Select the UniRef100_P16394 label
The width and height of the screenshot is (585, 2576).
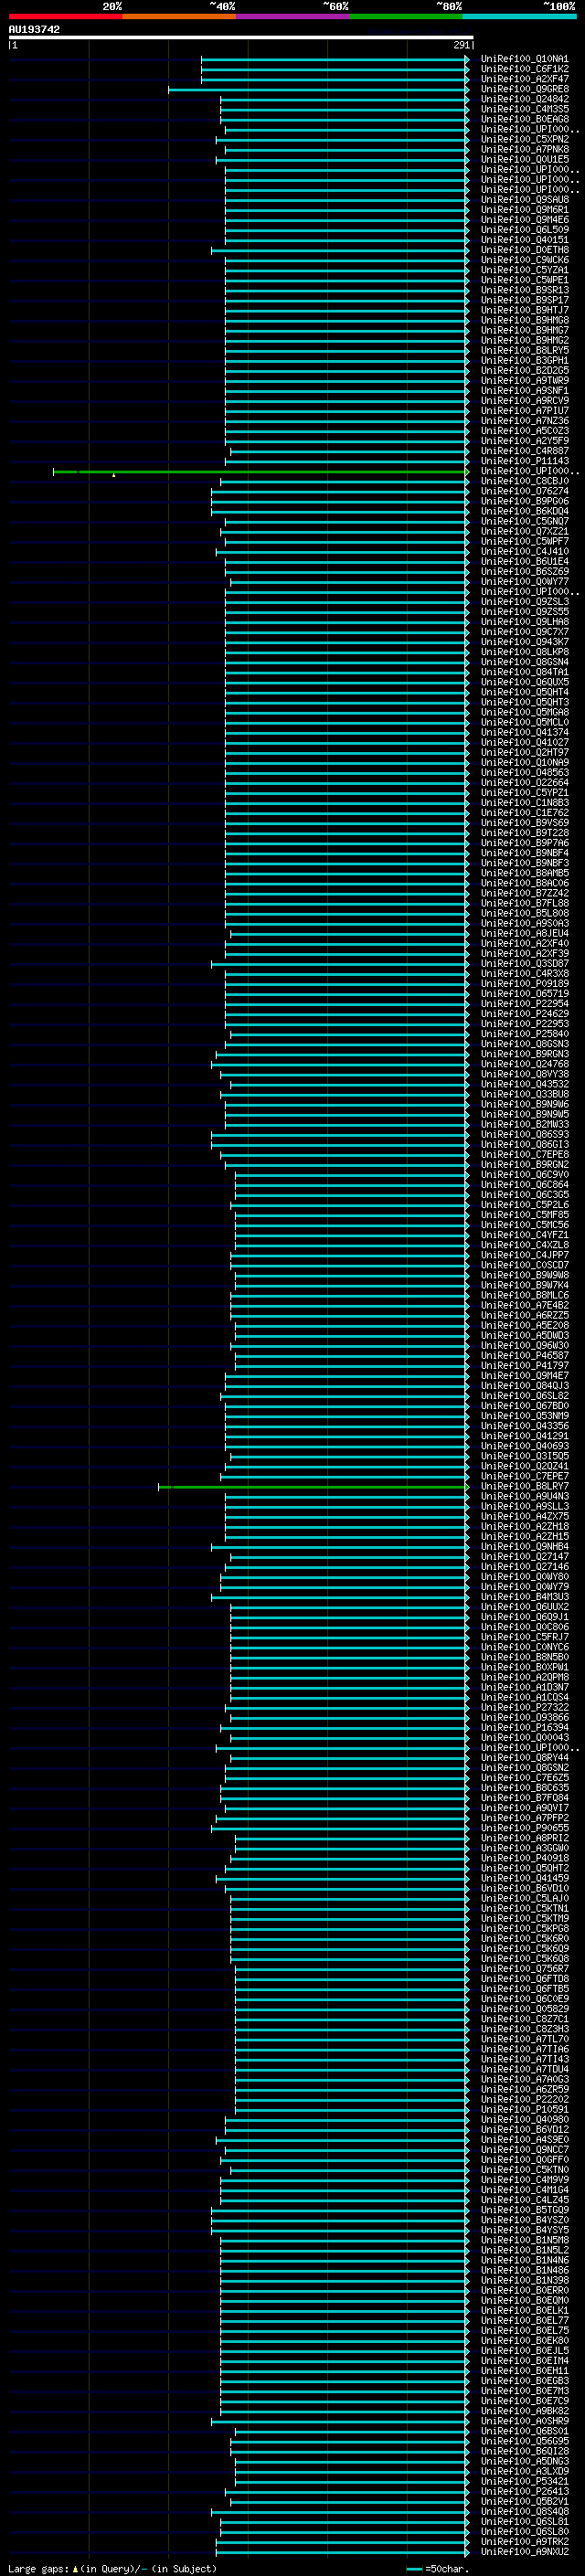[x=524, y=1728]
